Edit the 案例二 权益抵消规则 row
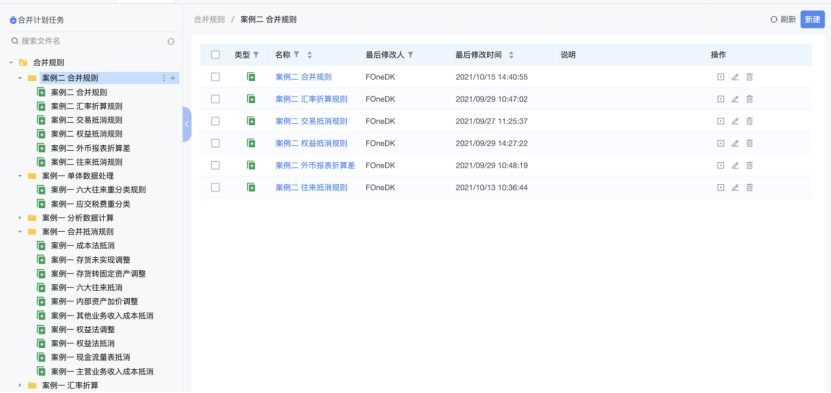 (735, 143)
